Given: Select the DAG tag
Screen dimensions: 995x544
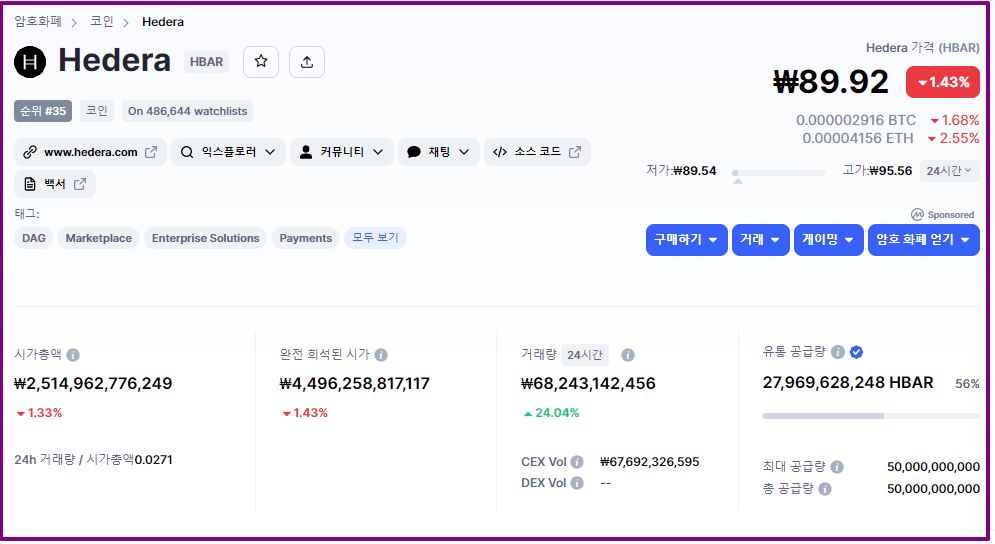Looking at the screenshot, I should [34, 238].
